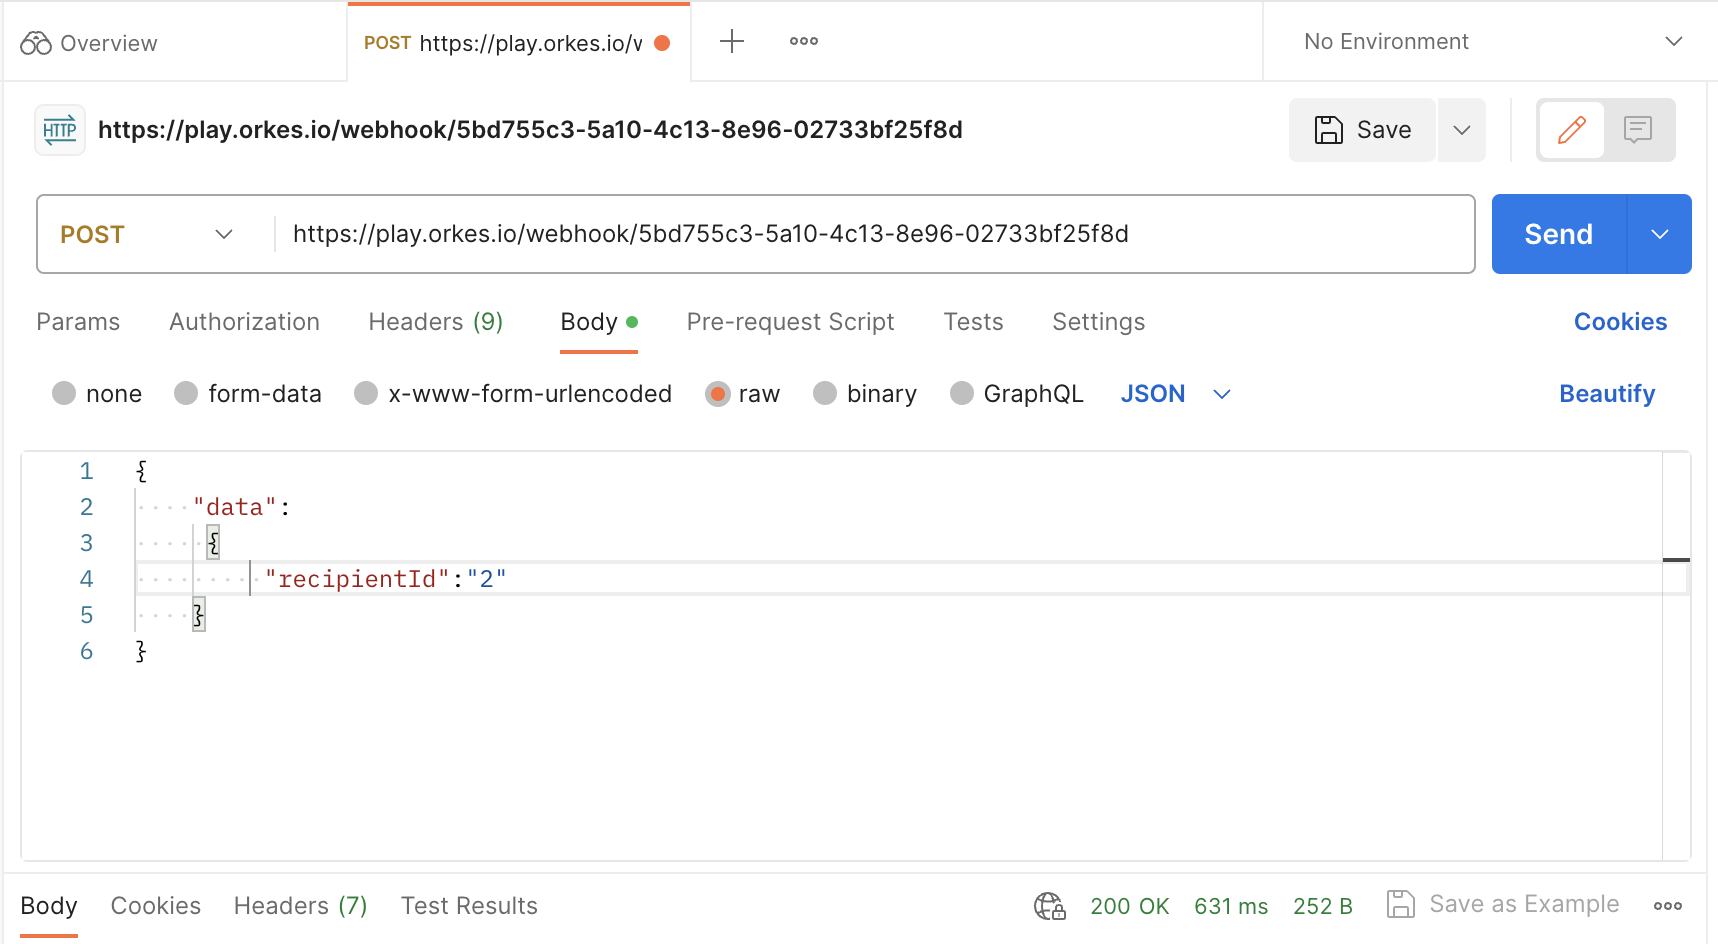This screenshot has height=944, width=1718.
Task: Click the Overview binoculars icon
Action: point(36,43)
